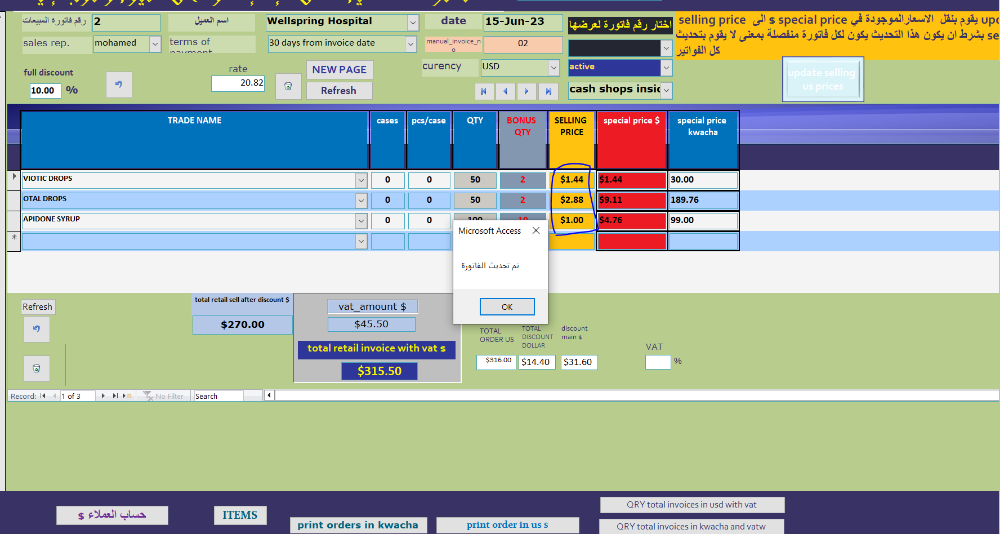This screenshot has height=534, width=1000.
Task: Click the print orders in kwacha button
Action: click(x=358, y=525)
